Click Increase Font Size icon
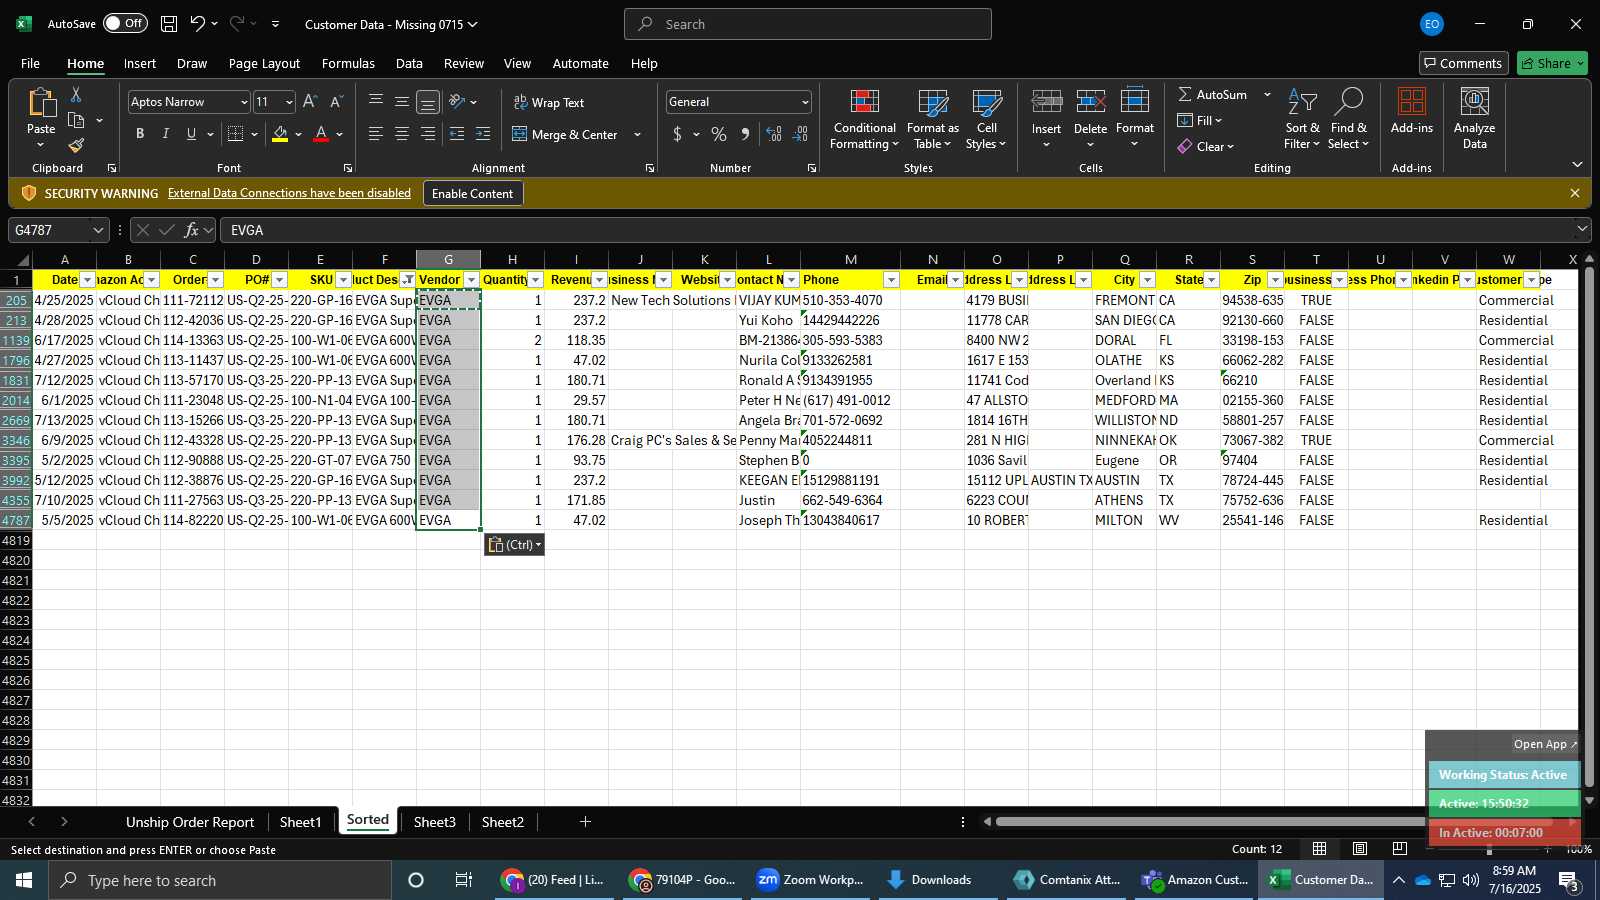This screenshot has height=900, width=1600. [x=310, y=102]
